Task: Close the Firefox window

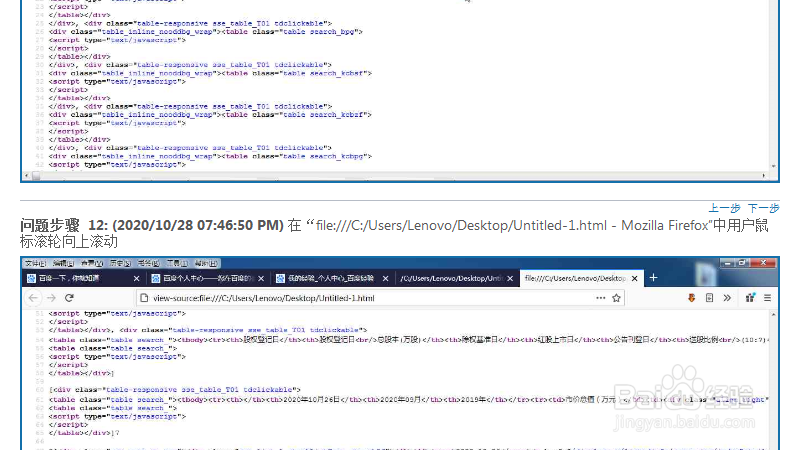Action: (x=763, y=263)
